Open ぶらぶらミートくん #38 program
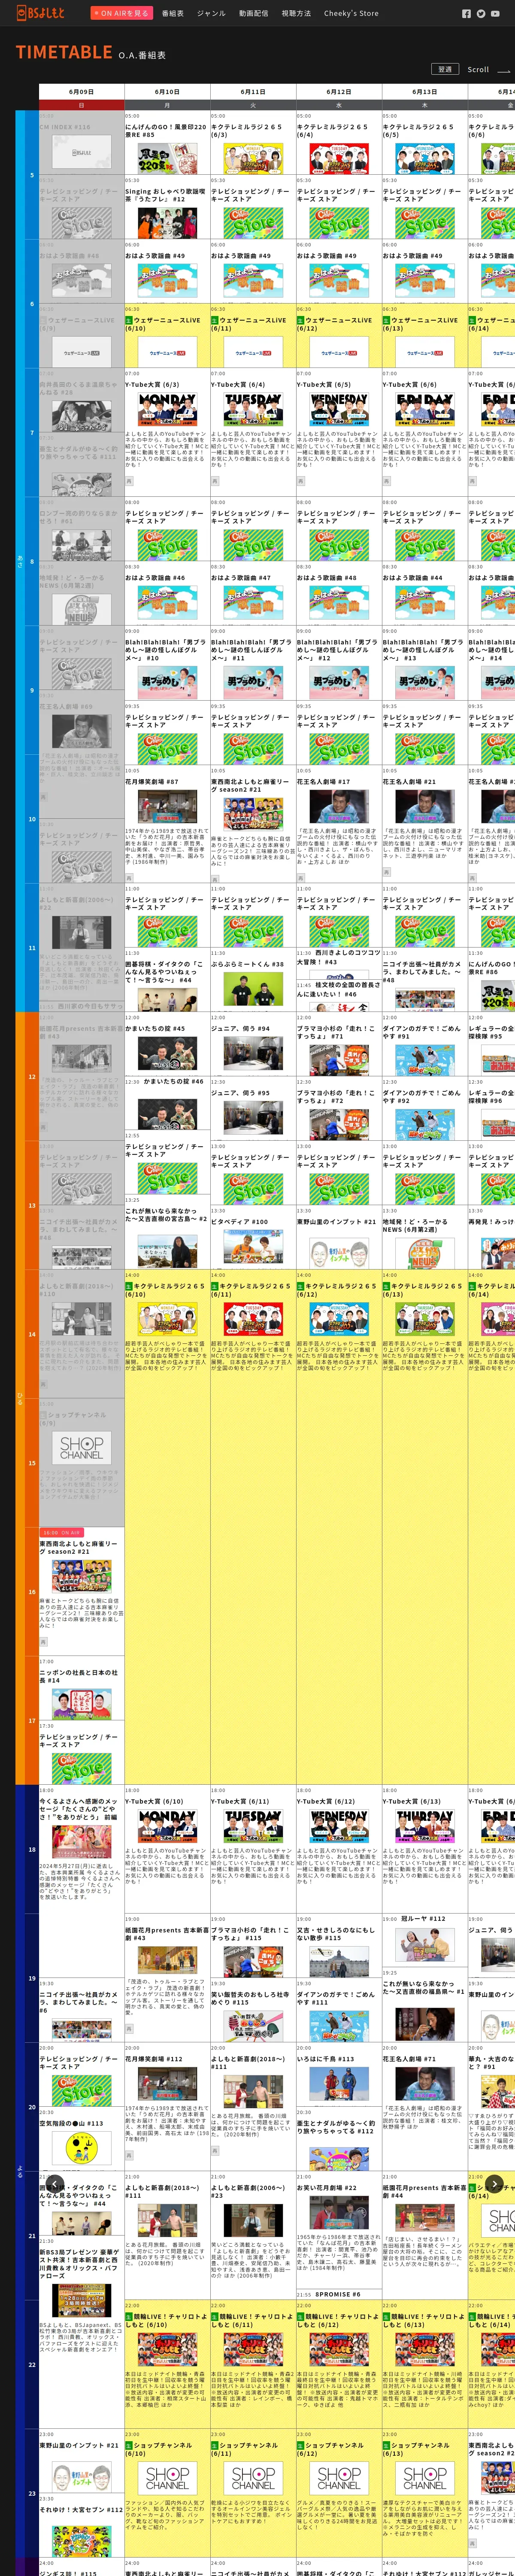515x2576 pixels. 253,979
